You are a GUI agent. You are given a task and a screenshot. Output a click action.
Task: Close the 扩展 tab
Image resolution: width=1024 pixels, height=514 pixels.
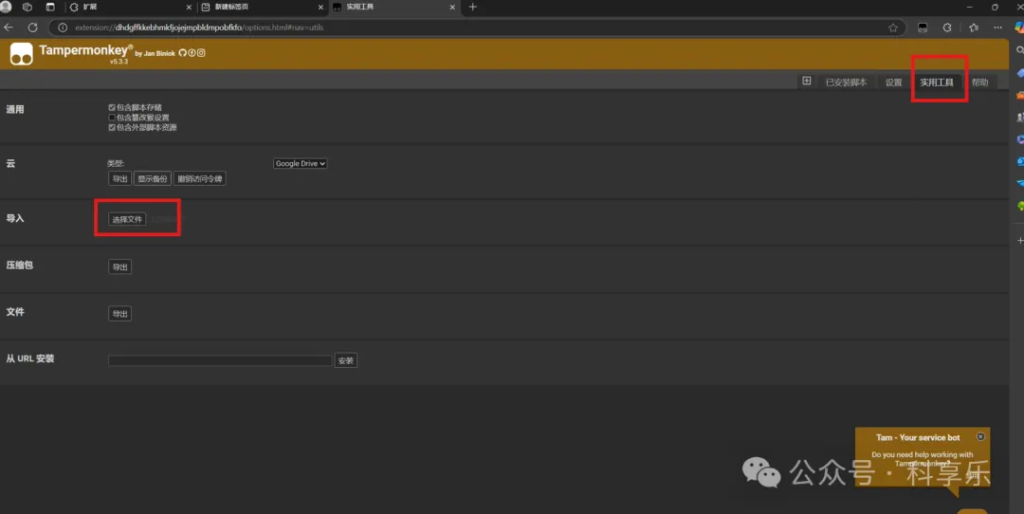(x=189, y=7)
